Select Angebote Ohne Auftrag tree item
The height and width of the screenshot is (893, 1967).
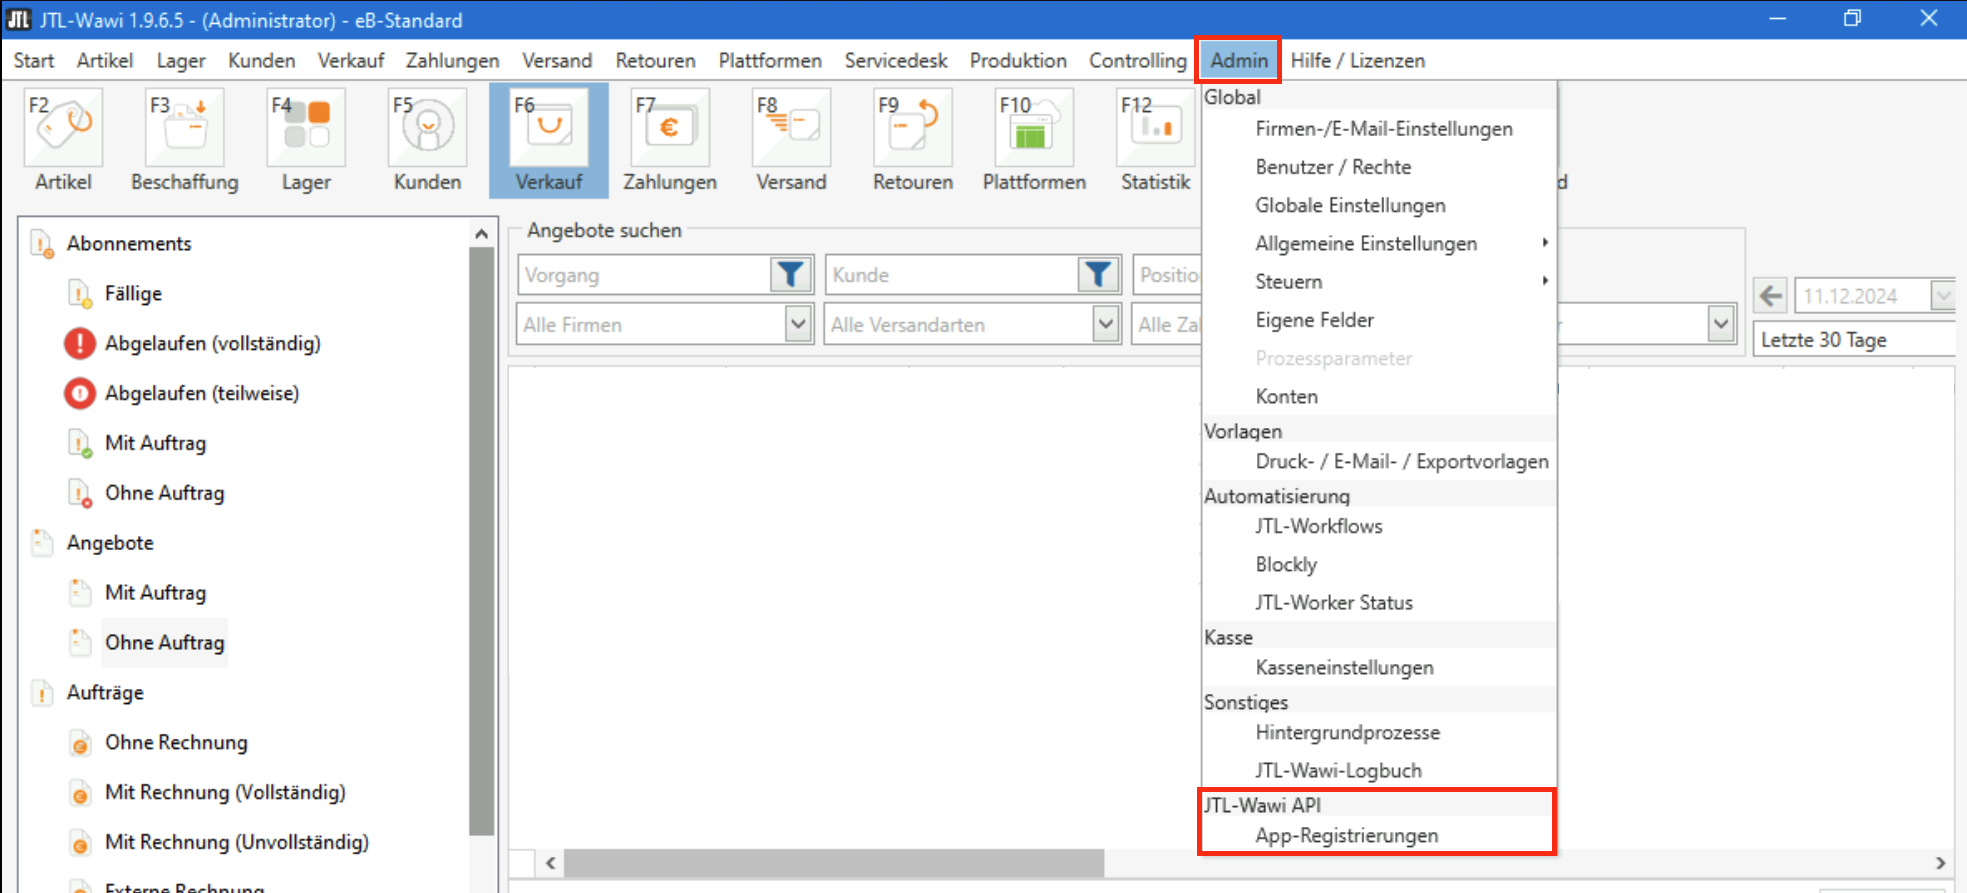[x=165, y=643]
